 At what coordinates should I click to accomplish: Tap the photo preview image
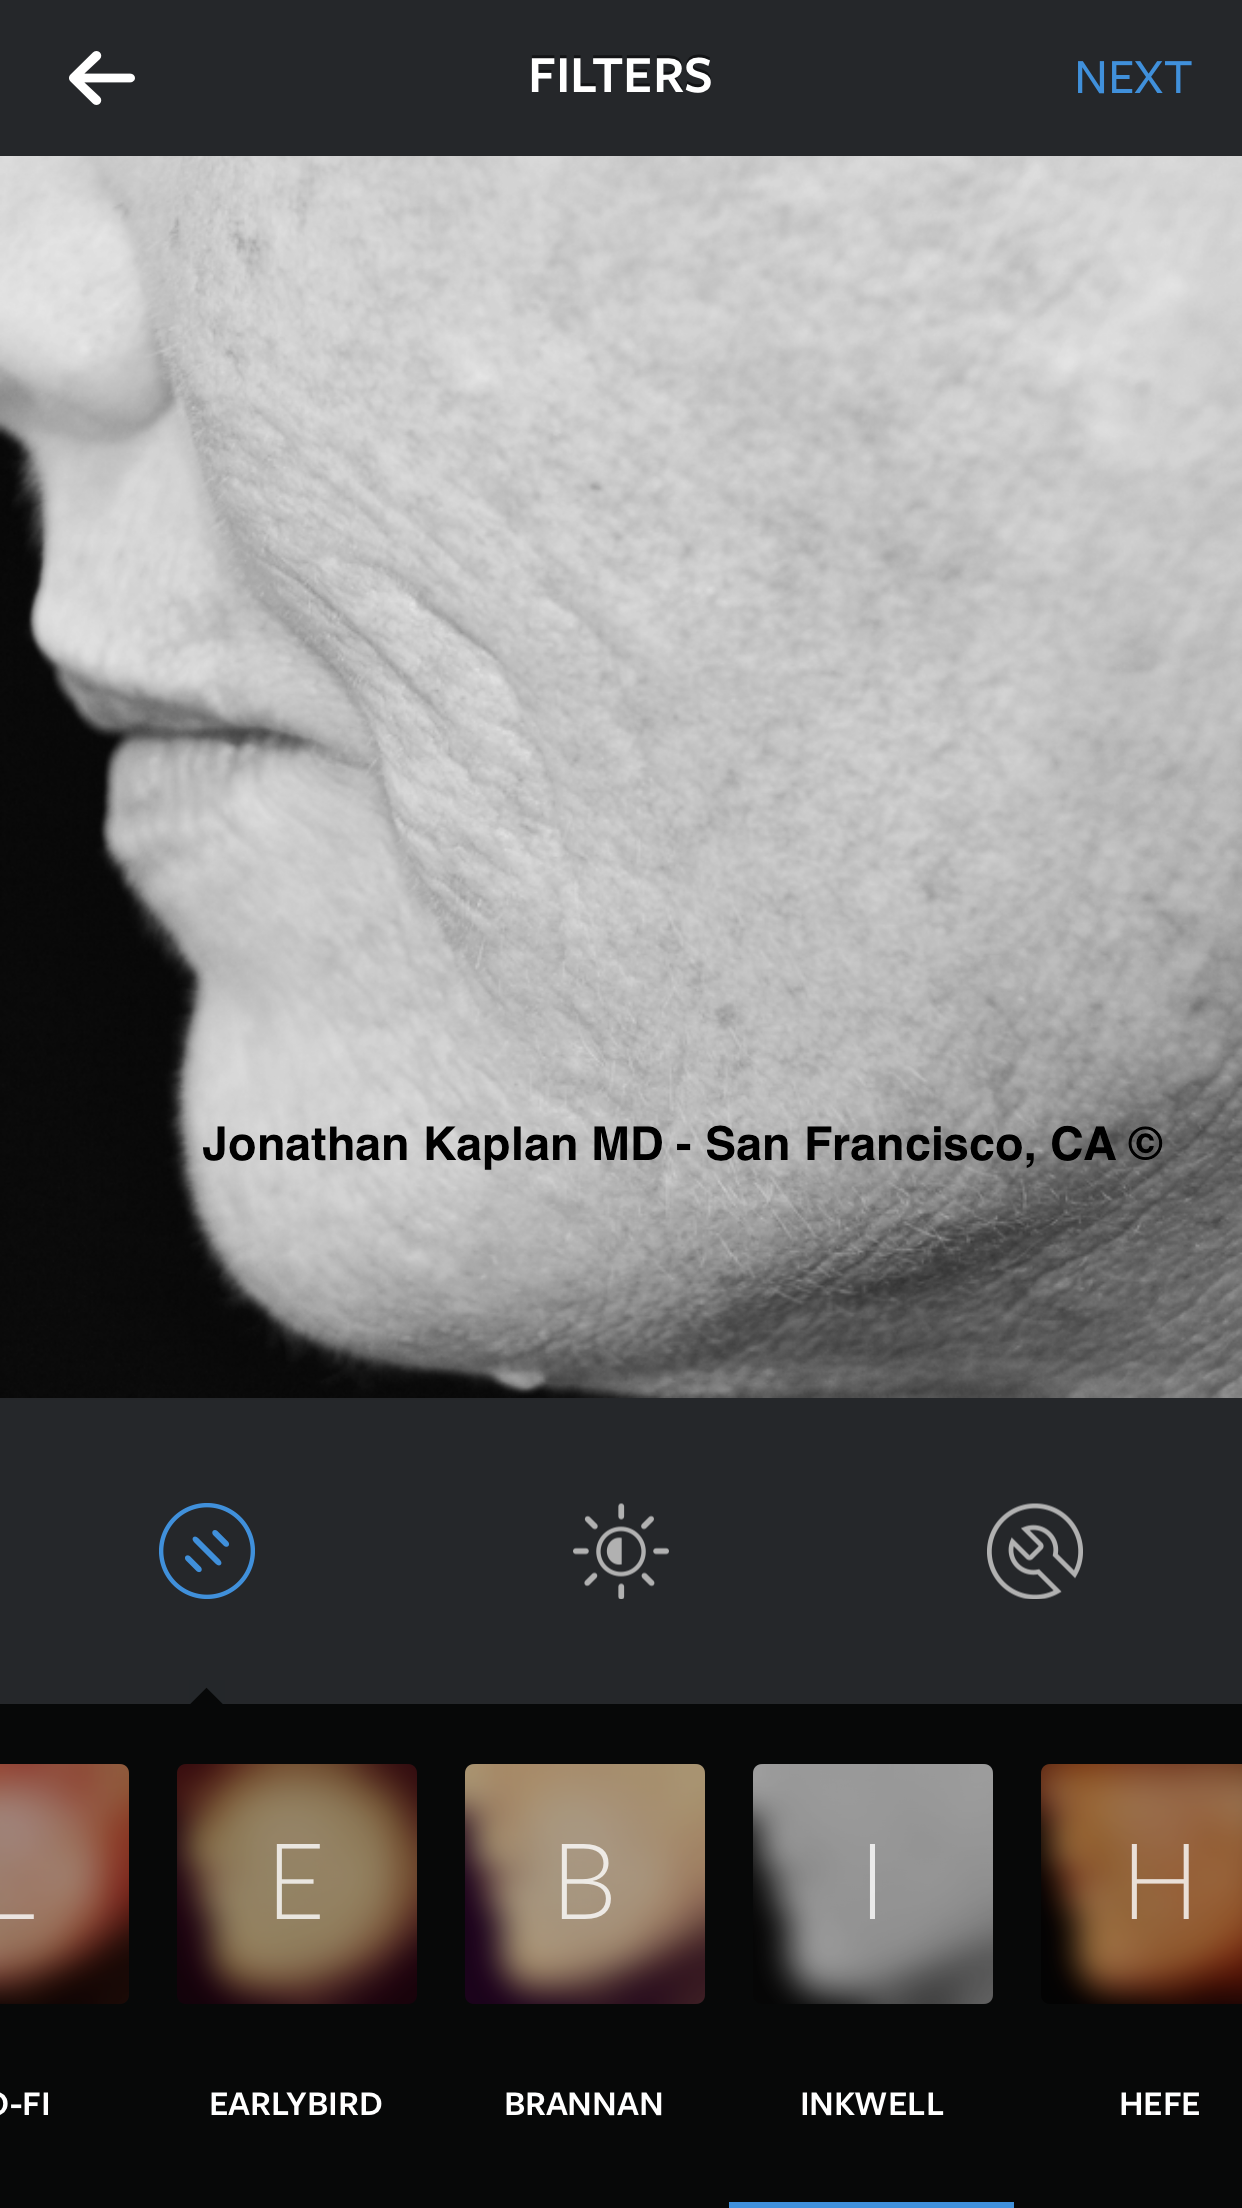(x=621, y=777)
